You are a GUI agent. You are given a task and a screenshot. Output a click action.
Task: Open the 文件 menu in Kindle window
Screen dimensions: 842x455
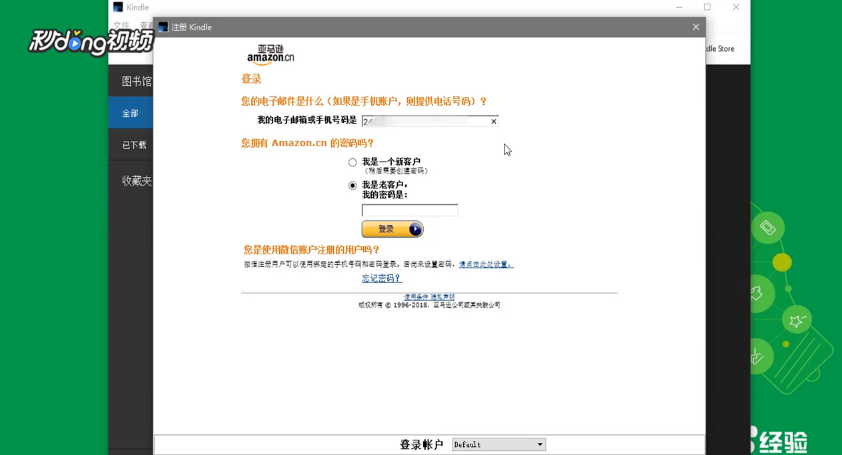click(121, 25)
